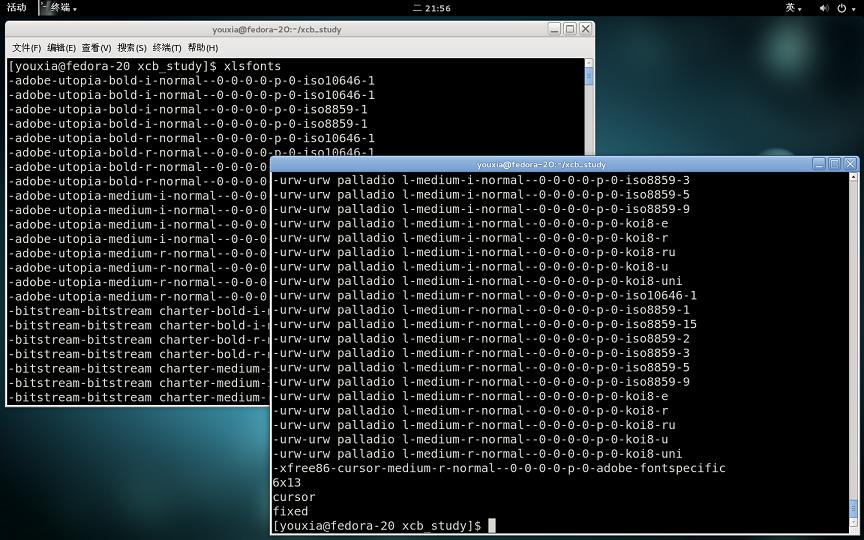864x540 pixels.
Task: Click the palladio medium-i iso8859-9 line
Action: point(481,209)
